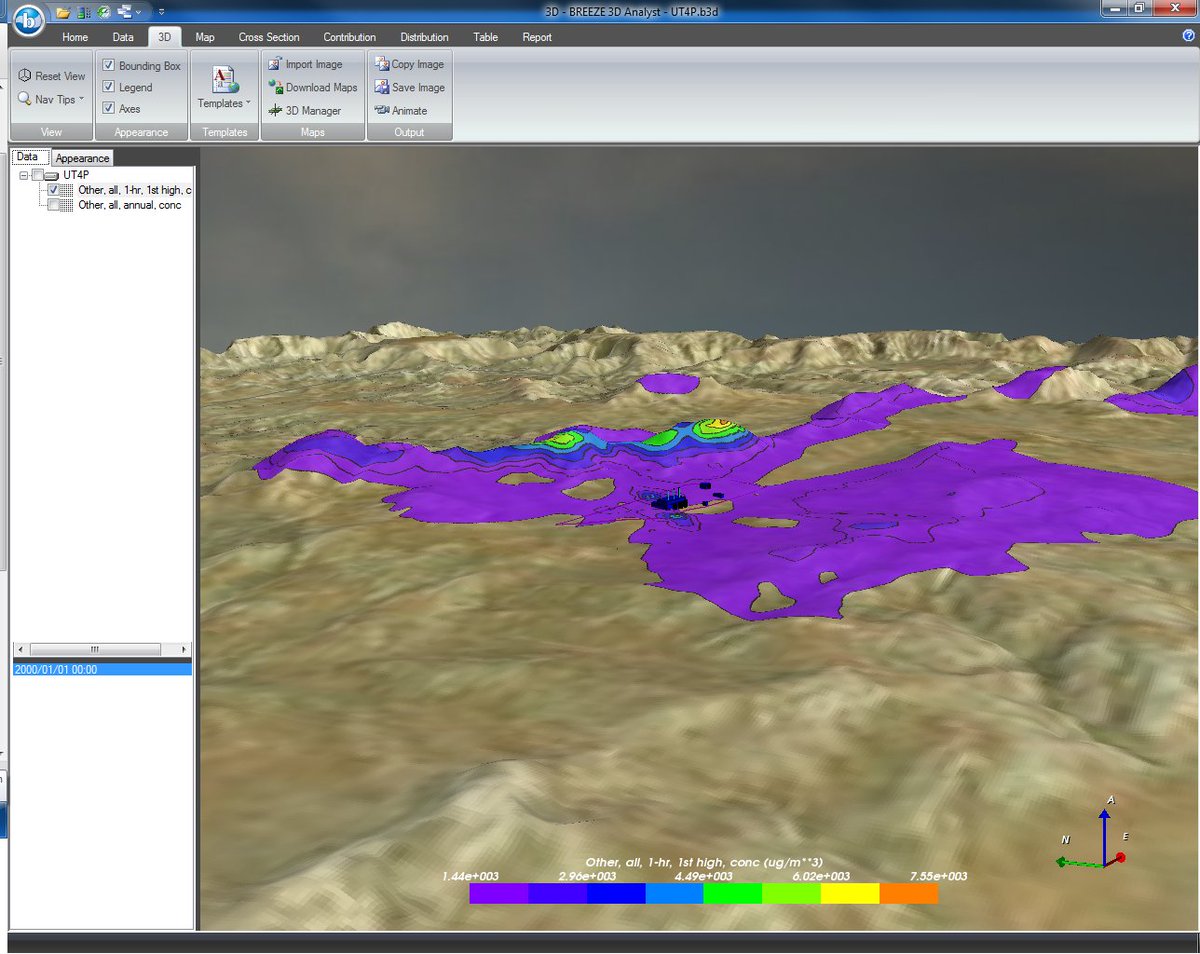Open the Templates dropdown
This screenshot has height=954, width=1200.
tap(224, 87)
